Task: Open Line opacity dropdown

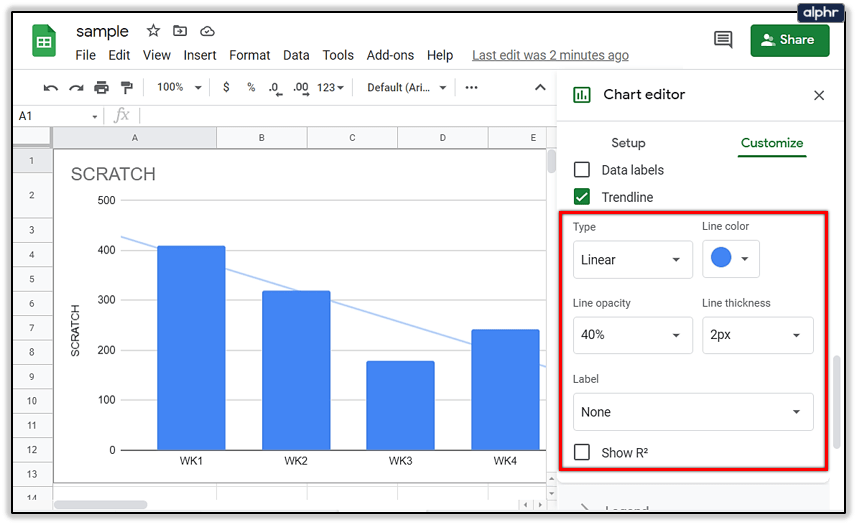Action: point(632,335)
